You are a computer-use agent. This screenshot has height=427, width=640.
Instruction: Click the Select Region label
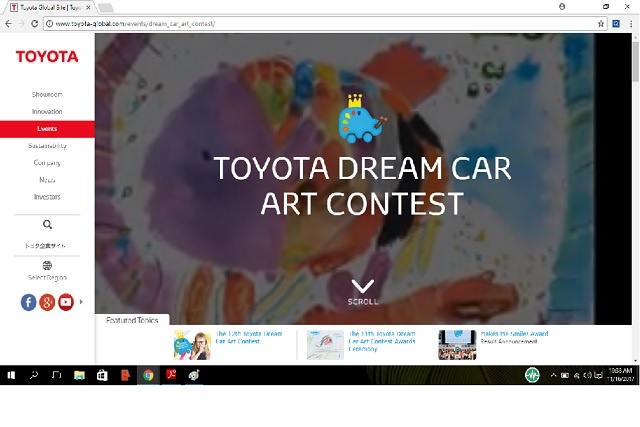click(47, 278)
